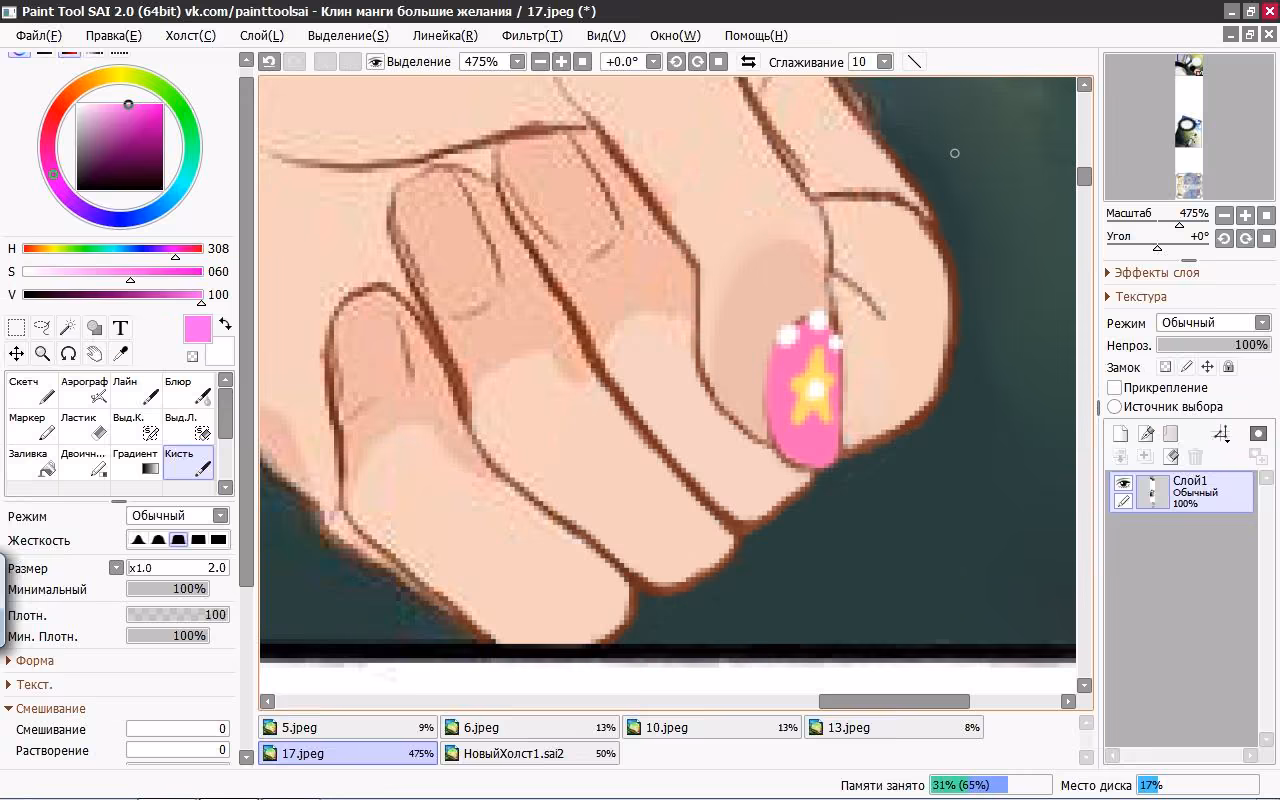Open the 475% zoom dropdown in toolbar
The width and height of the screenshot is (1280, 800).
coord(517,62)
